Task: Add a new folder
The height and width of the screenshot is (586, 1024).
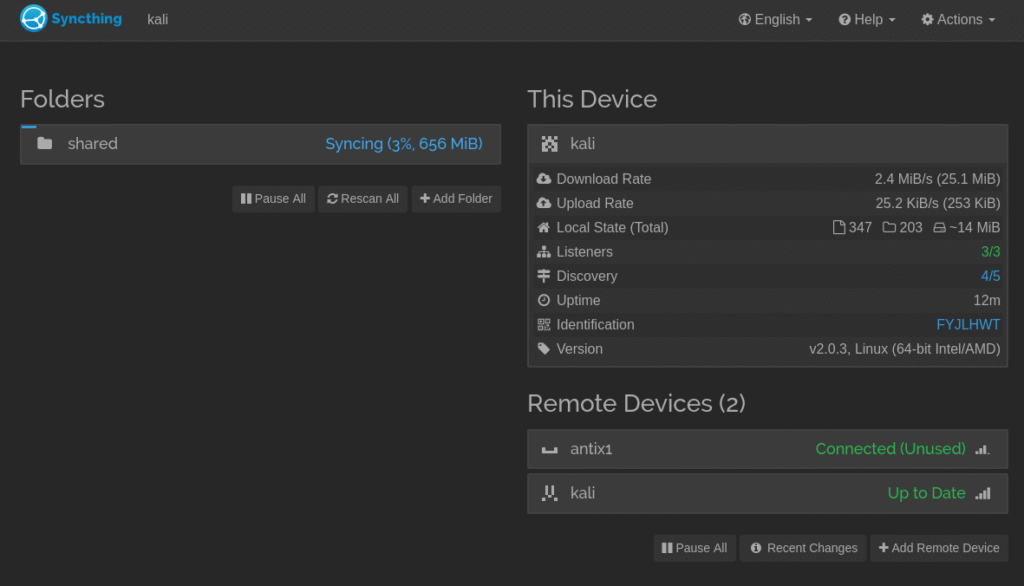Action: 456,199
